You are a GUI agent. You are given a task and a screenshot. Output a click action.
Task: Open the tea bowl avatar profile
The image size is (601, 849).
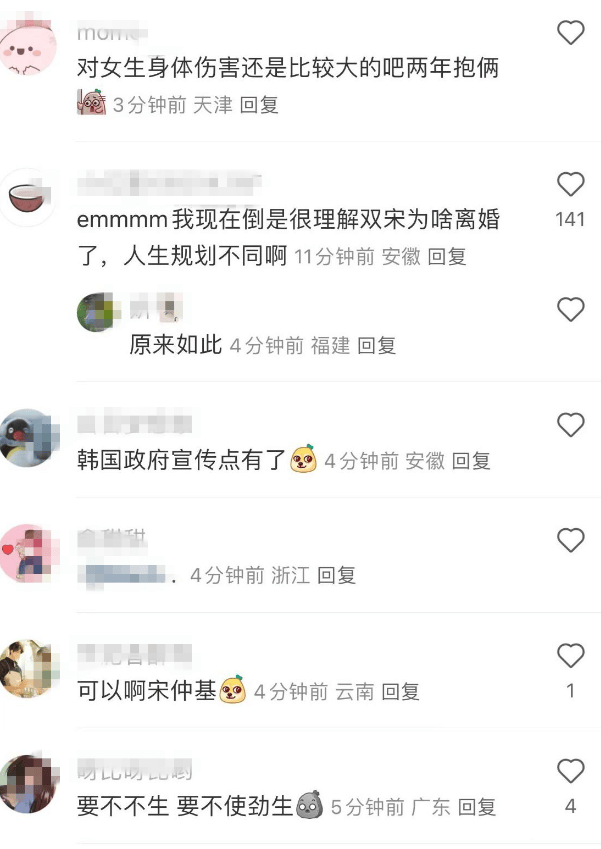tap(27, 198)
